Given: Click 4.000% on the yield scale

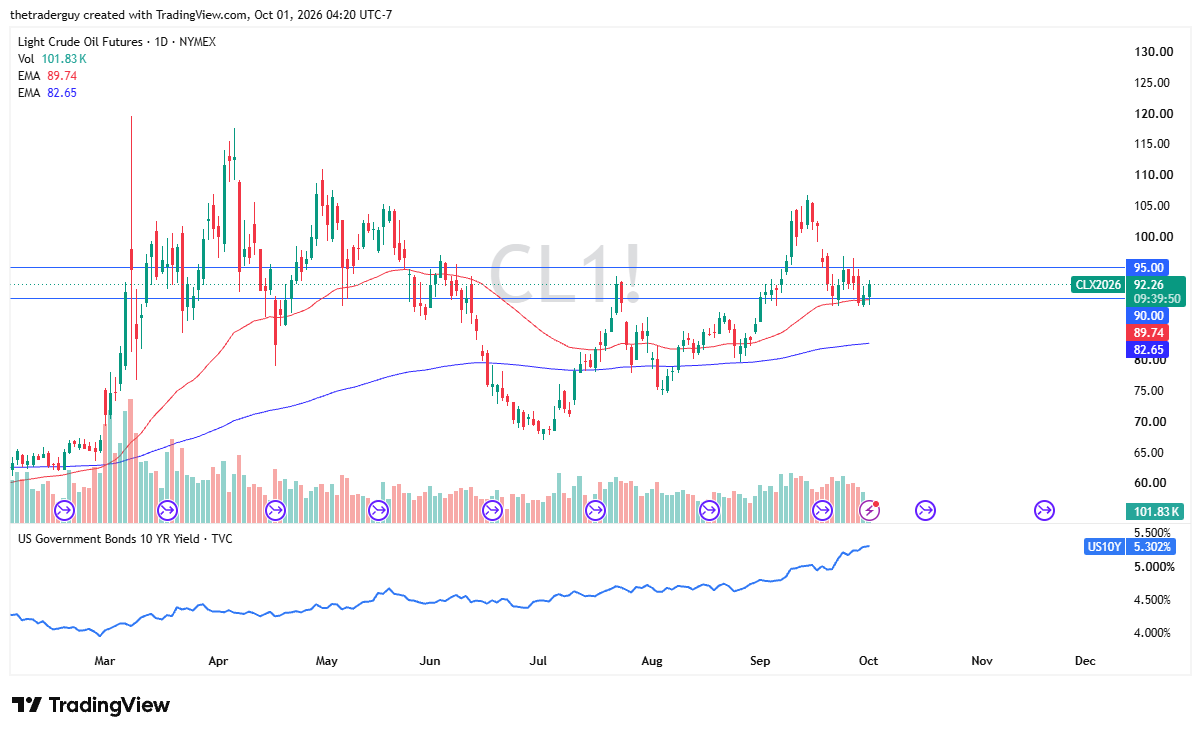Looking at the screenshot, I should [1153, 633].
